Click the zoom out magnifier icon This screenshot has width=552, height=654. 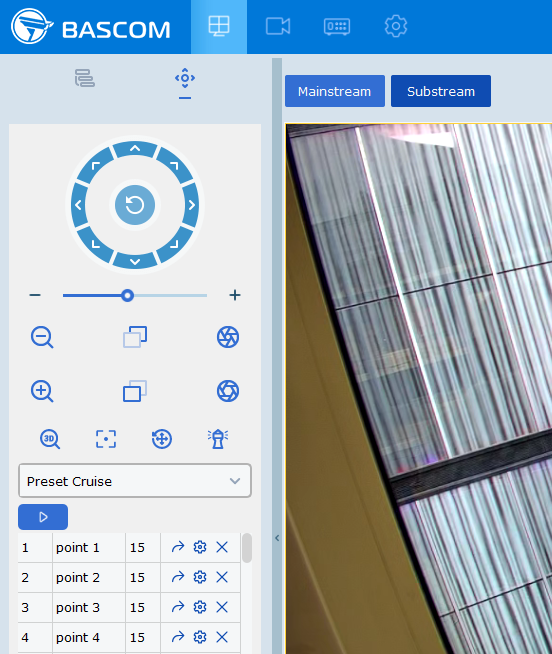[x=42, y=337]
